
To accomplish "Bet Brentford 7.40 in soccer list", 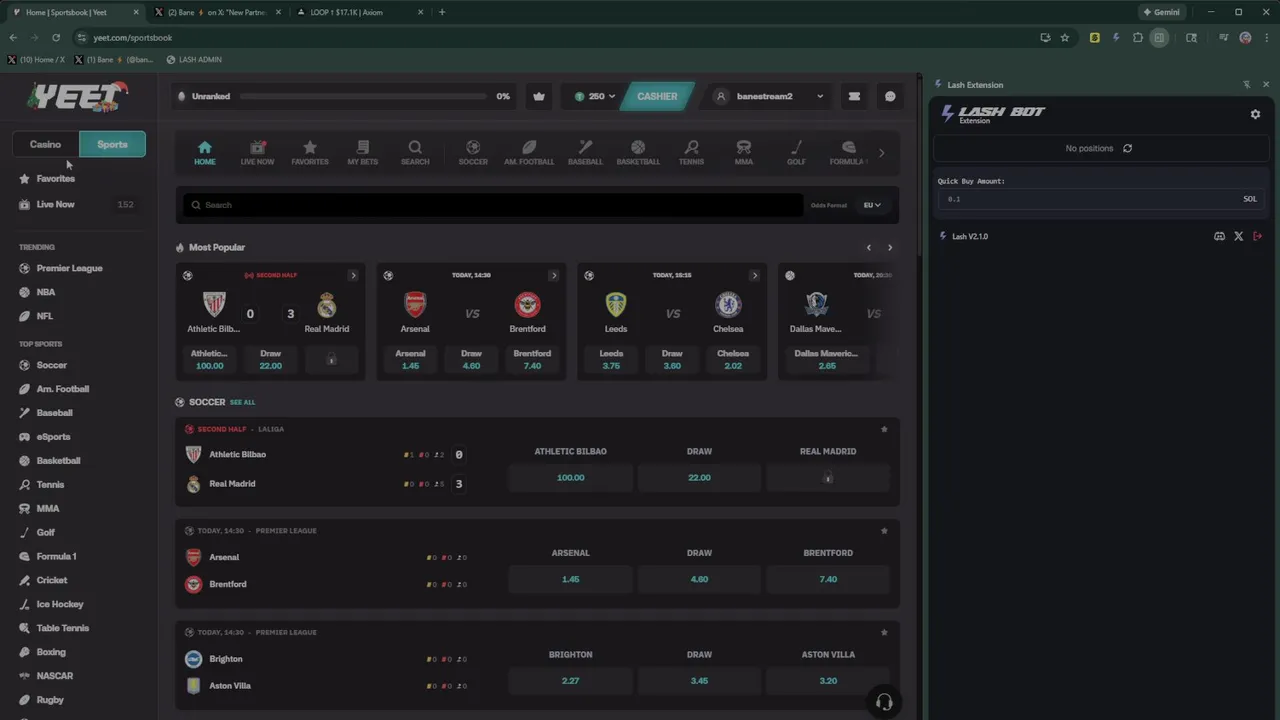I will pyautogui.click(x=828, y=579).
